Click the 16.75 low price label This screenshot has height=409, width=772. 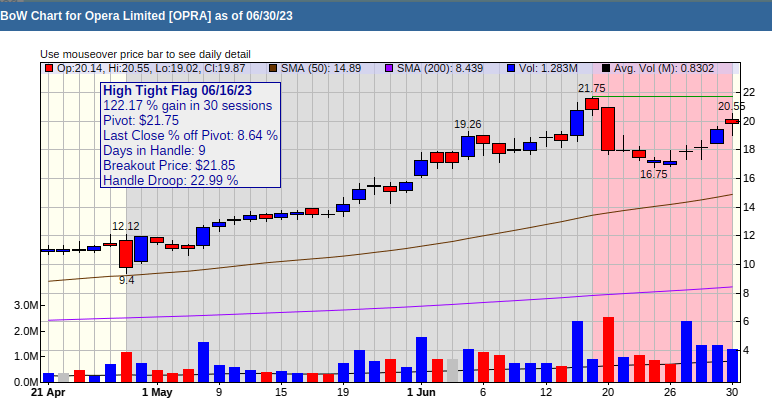coord(653,174)
